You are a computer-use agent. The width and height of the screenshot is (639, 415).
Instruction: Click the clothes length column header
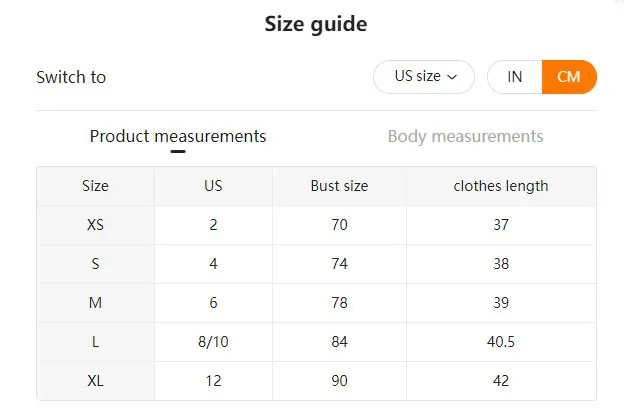(501, 186)
